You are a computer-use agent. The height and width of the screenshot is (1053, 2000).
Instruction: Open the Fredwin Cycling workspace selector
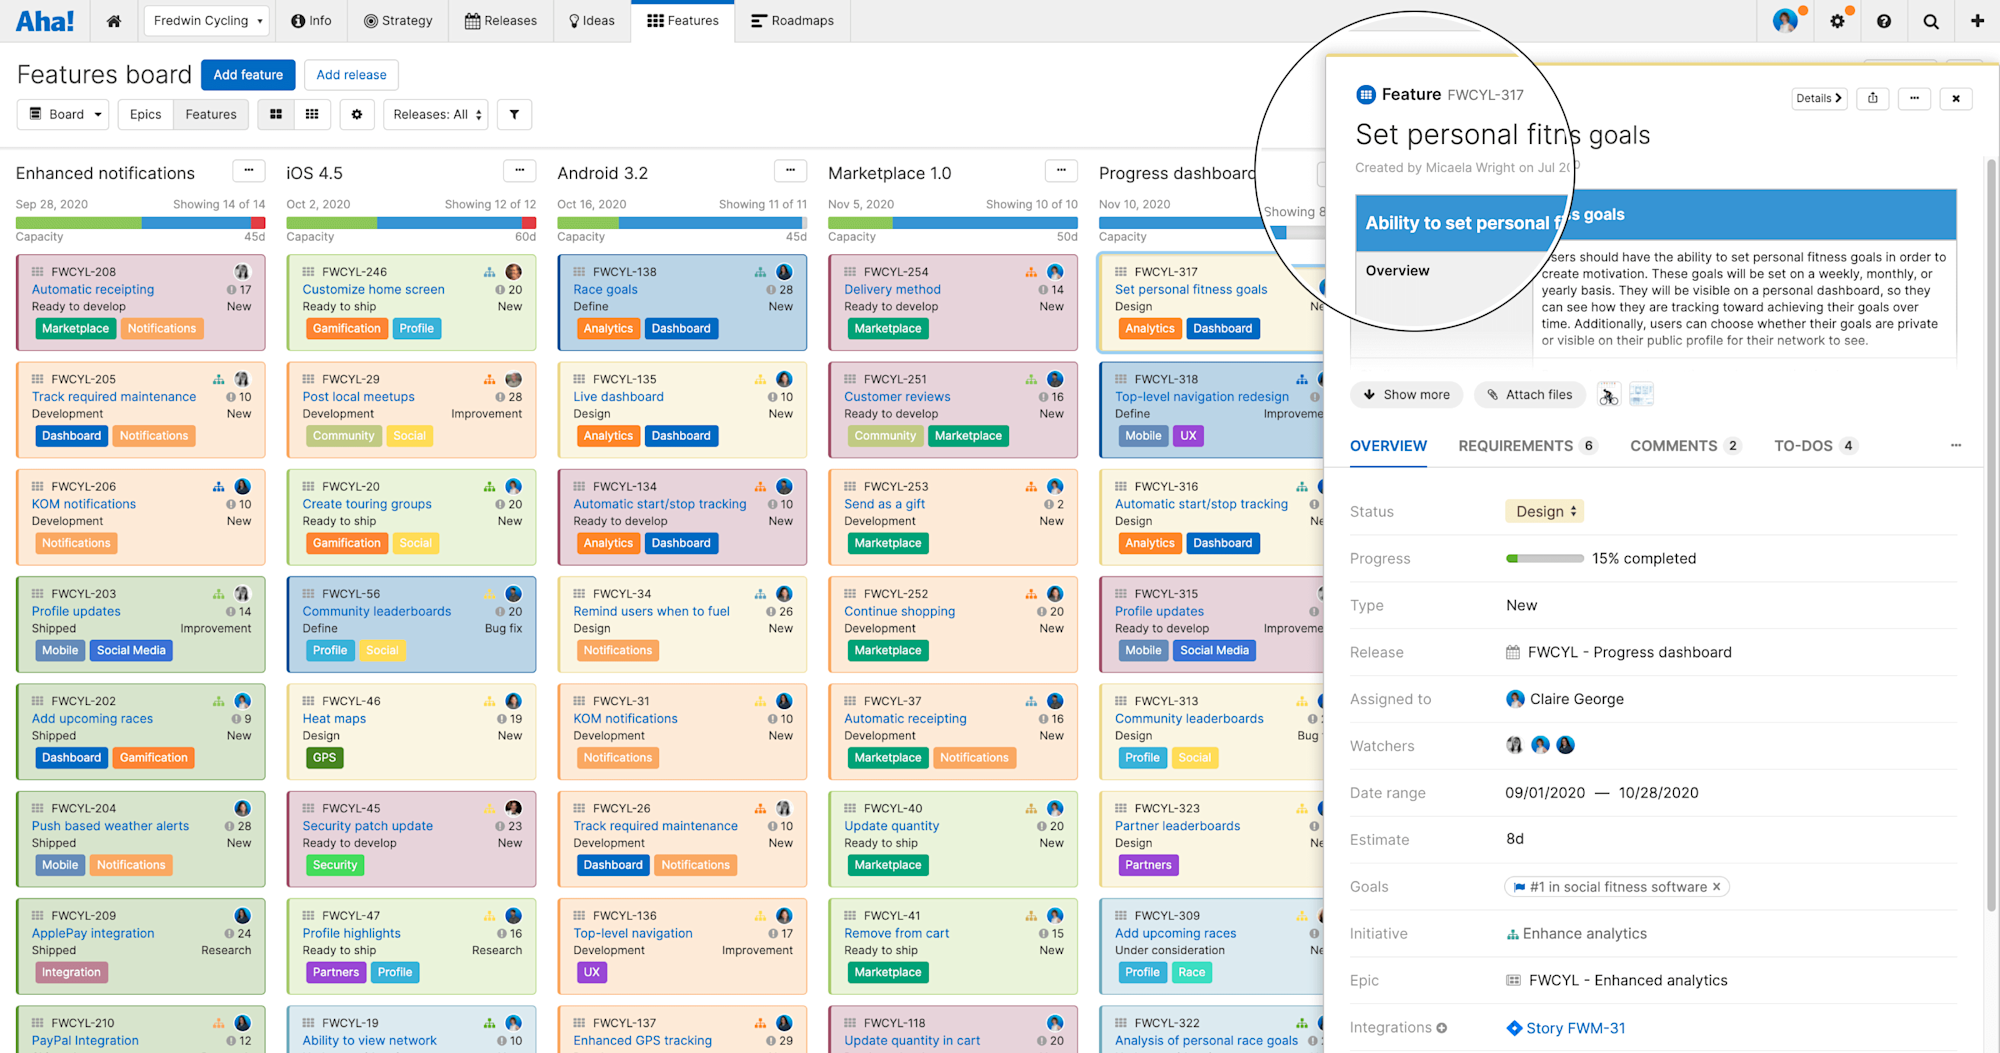click(x=206, y=20)
